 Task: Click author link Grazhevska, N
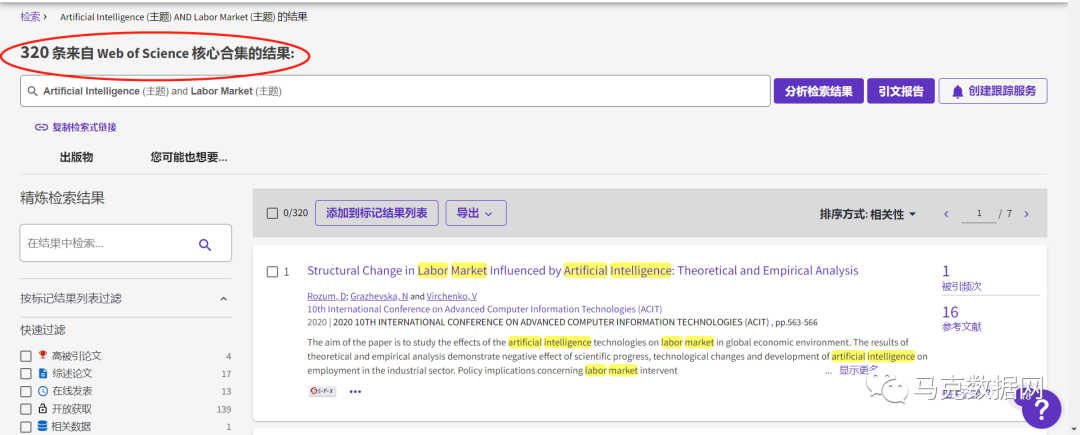(379, 296)
